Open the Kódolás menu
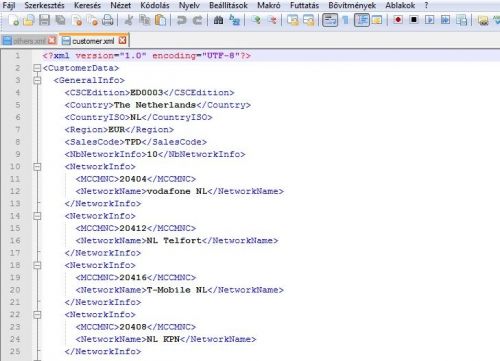The image size is (500, 361). pos(155,5)
